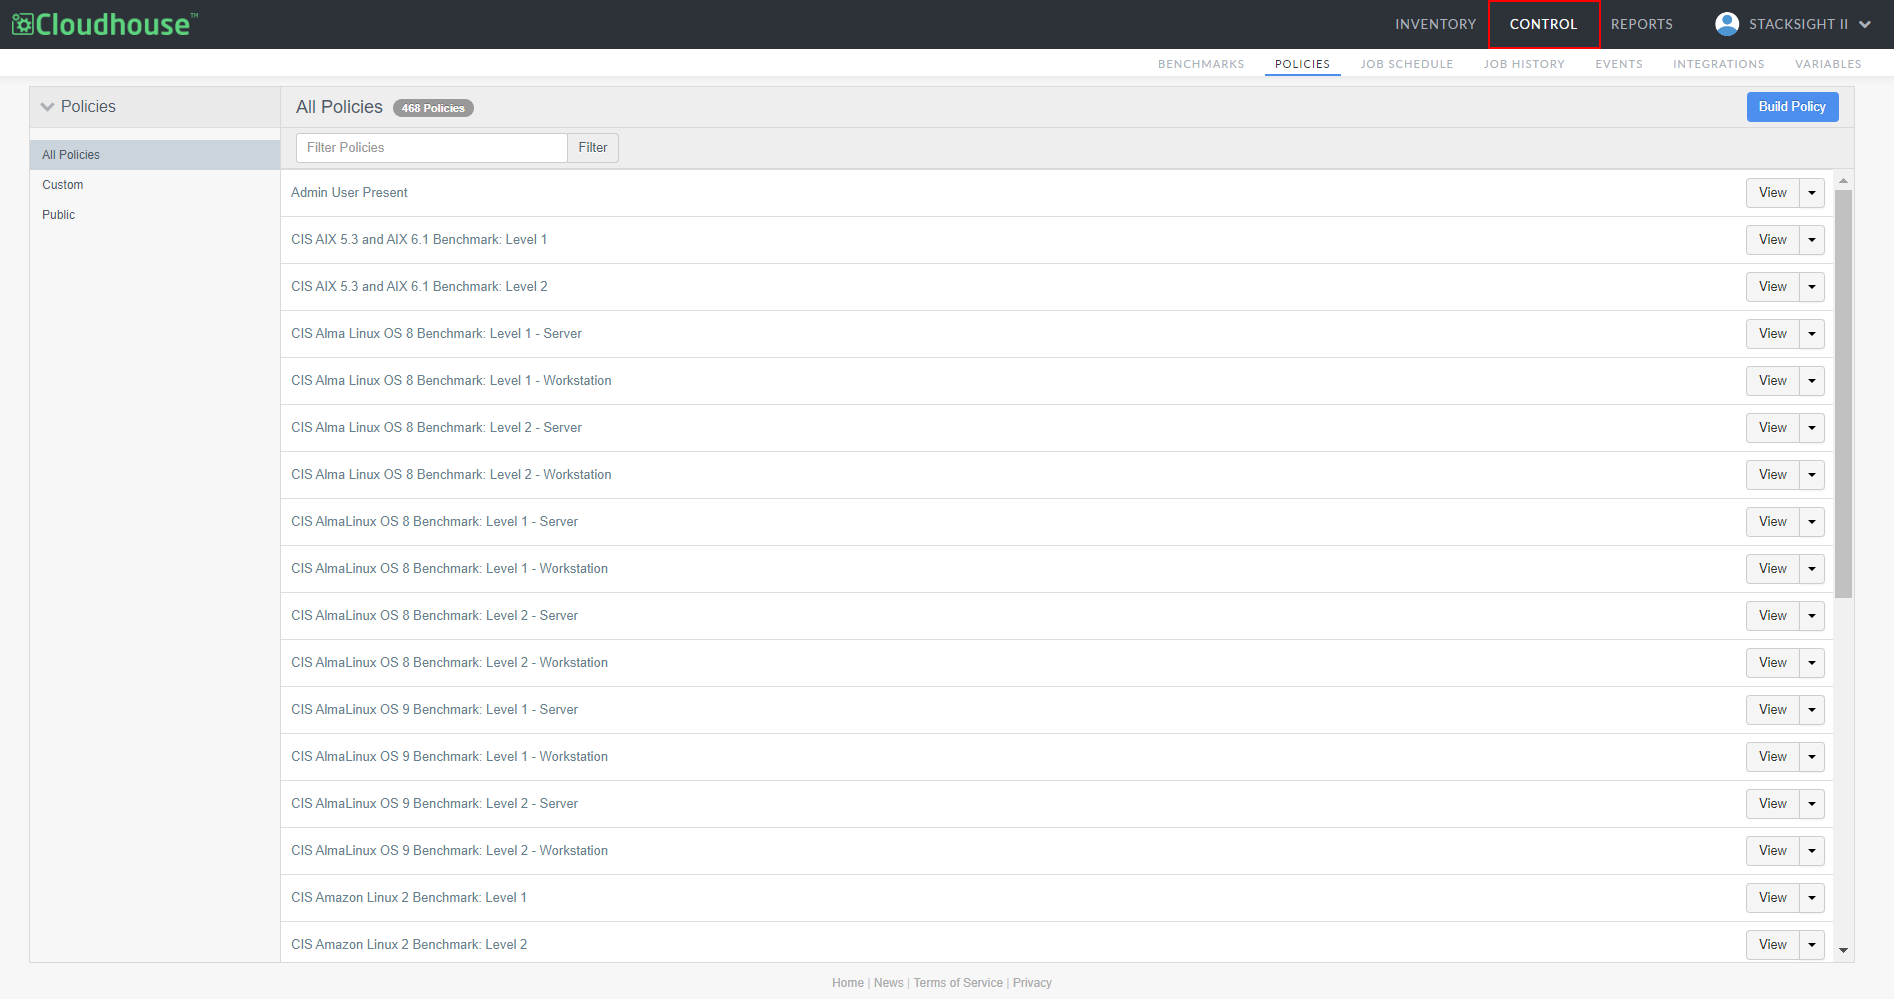View Alma Linux OS 8 Level 1 Server

[1772, 334]
